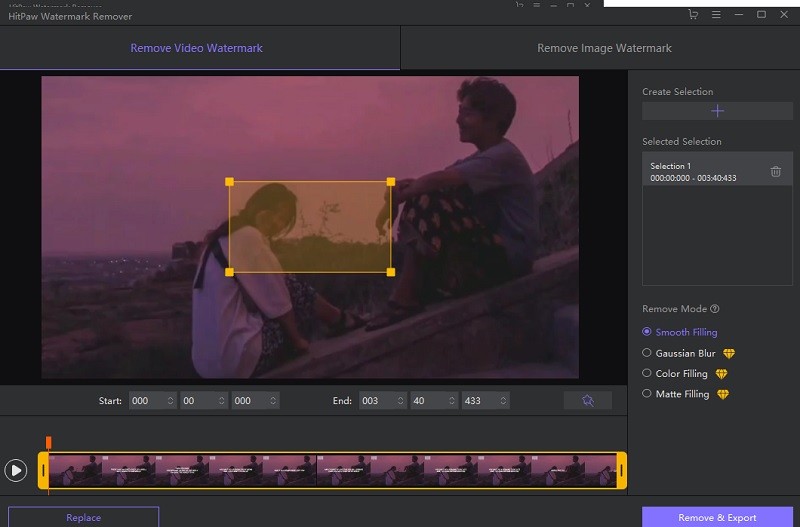Open the Remove Video Watermark tab
This screenshot has height=527, width=800.
(196, 48)
